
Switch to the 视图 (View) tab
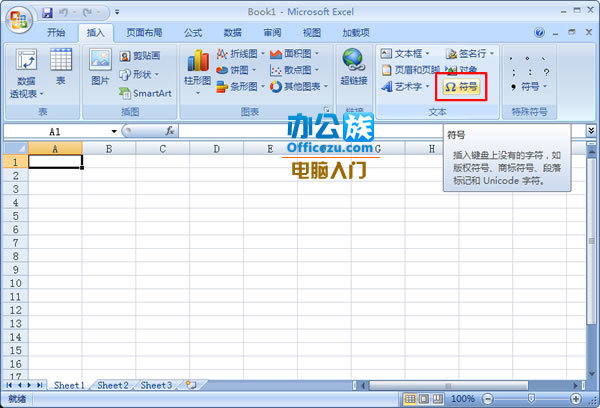tap(312, 33)
